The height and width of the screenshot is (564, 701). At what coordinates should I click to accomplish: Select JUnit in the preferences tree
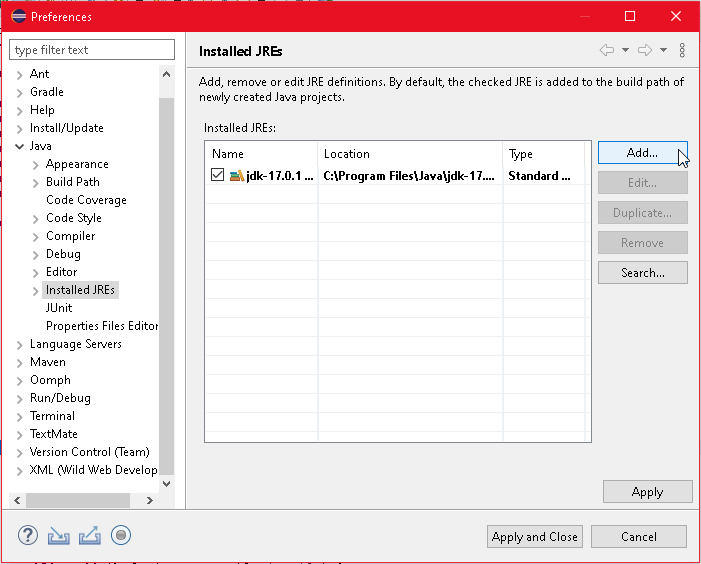click(x=59, y=308)
